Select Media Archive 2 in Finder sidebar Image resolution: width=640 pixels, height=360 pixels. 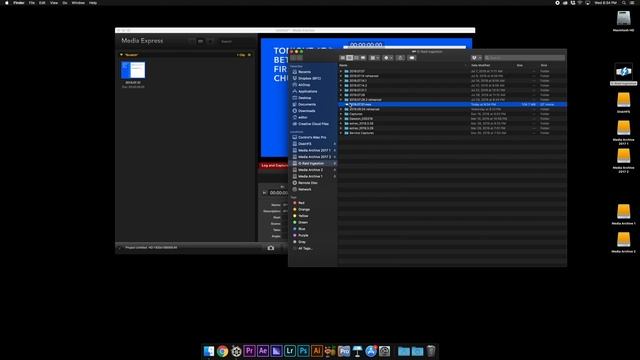pos(310,170)
